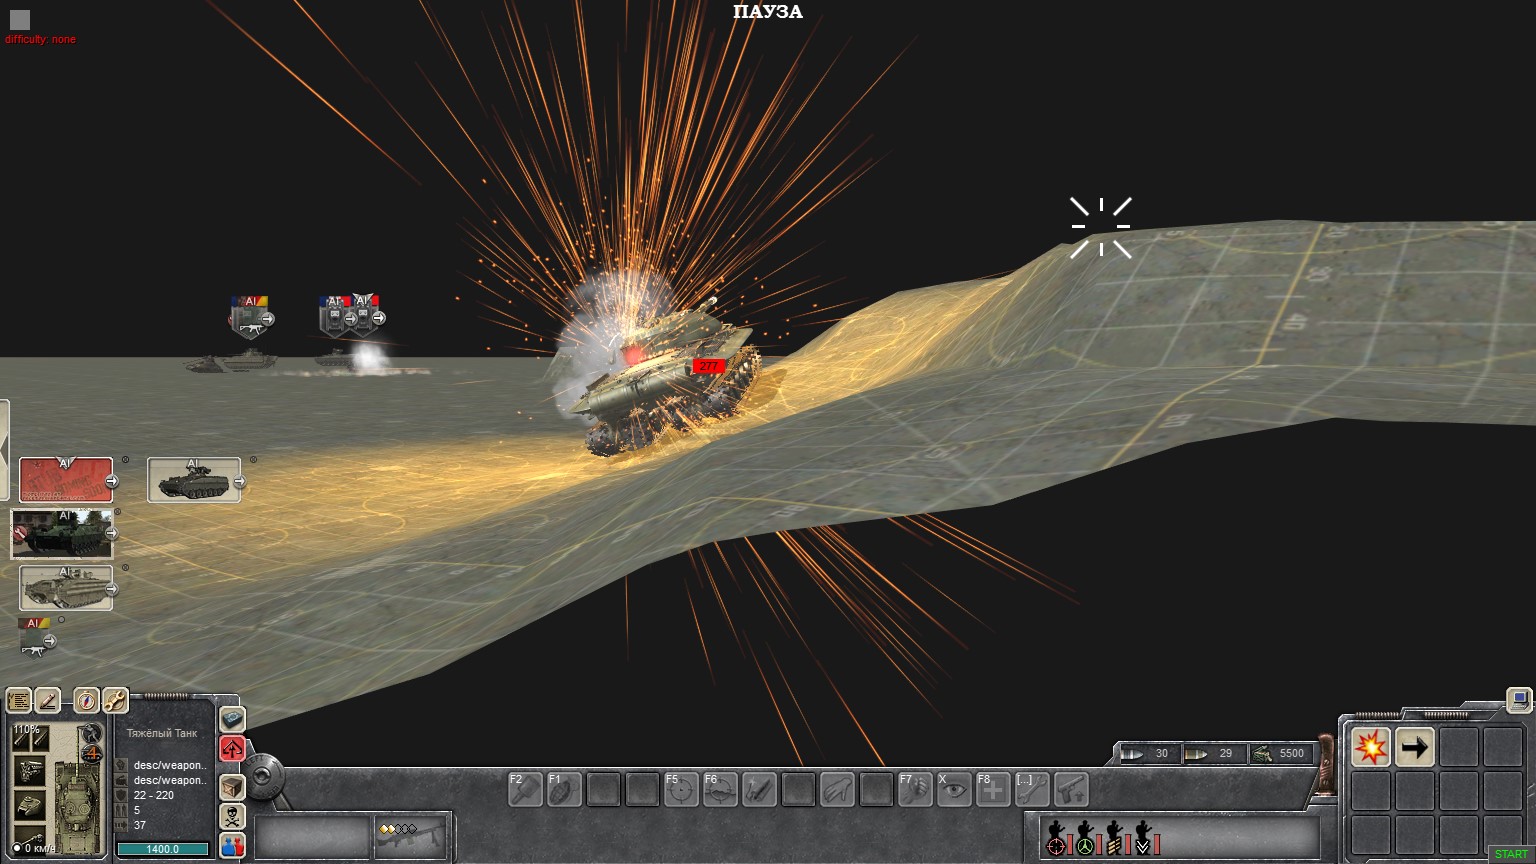Viewport: 1536px width, 864px height.
Task: Select the black arrow move order
Action: pos(1415,747)
